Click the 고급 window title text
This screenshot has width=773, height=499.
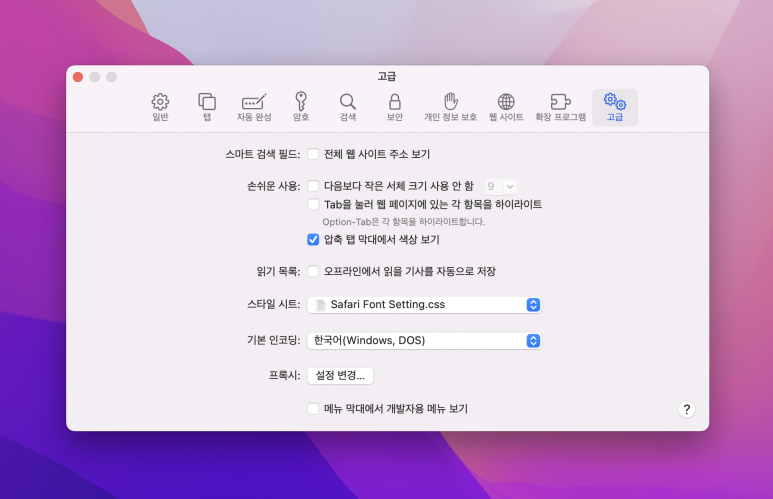tap(387, 76)
